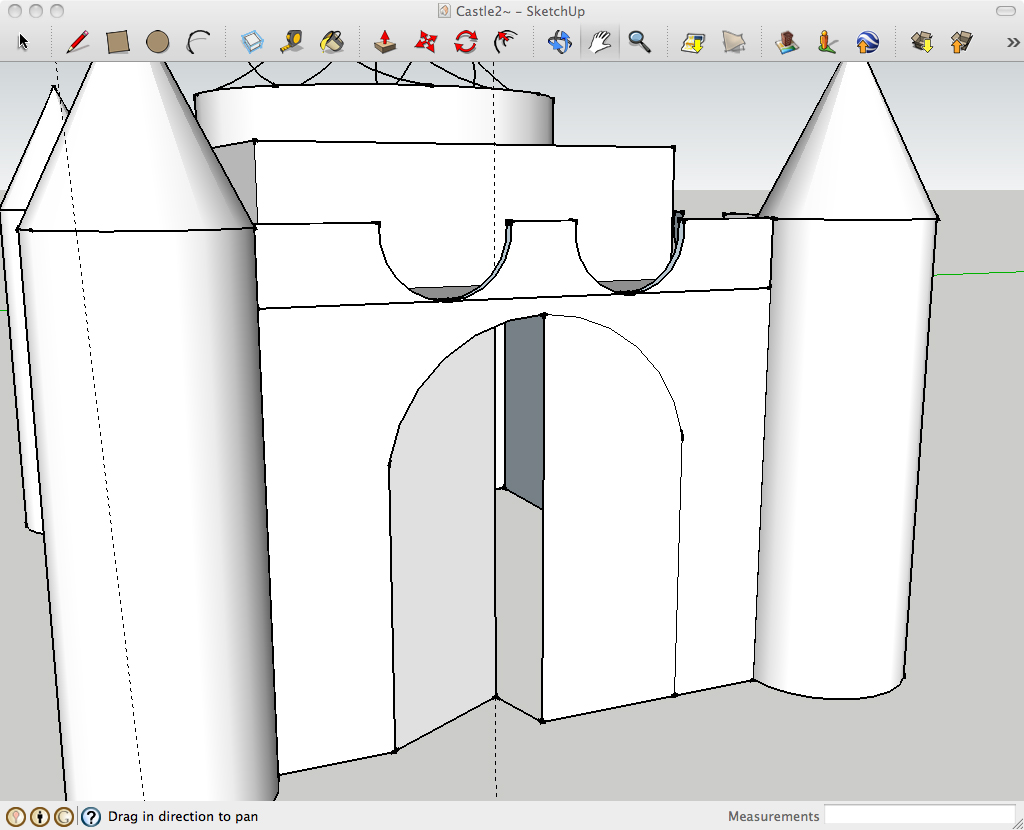Select the arrow Select tool
The height and width of the screenshot is (830, 1024).
24,42
